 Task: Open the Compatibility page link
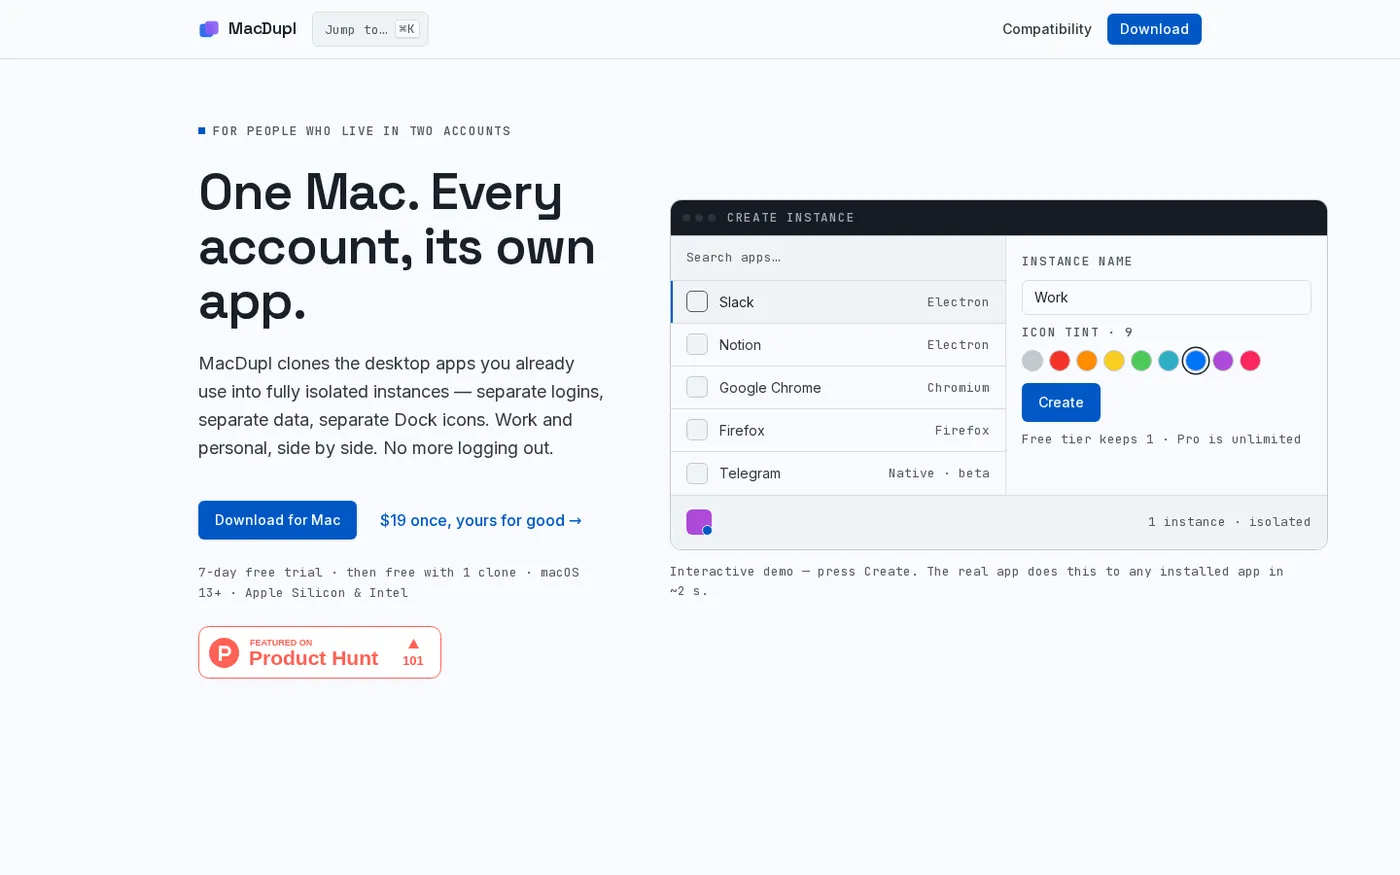pos(1047,29)
